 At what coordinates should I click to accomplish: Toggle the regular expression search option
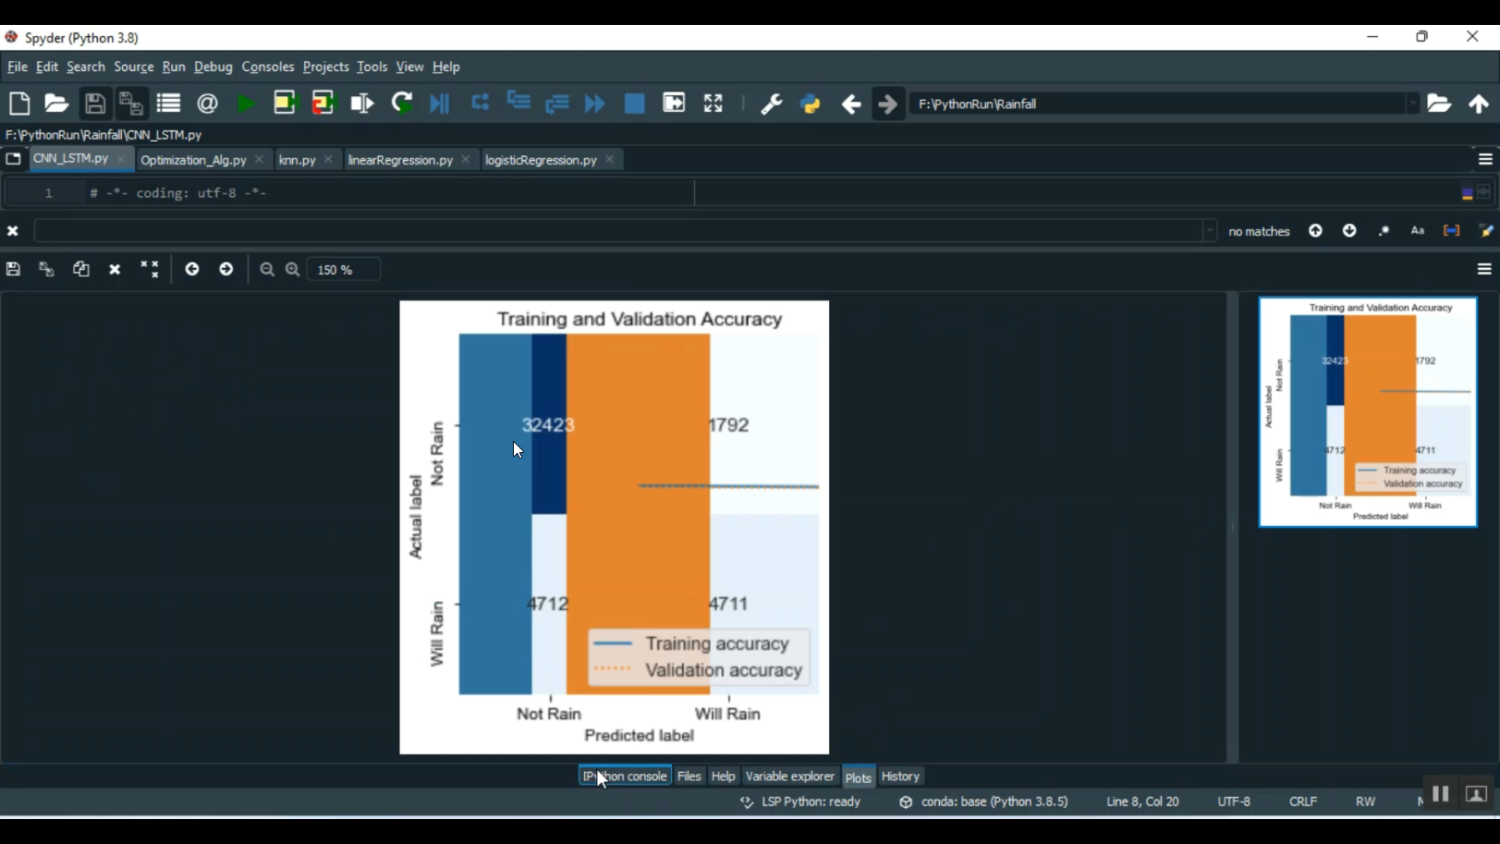click(1384, 231)
